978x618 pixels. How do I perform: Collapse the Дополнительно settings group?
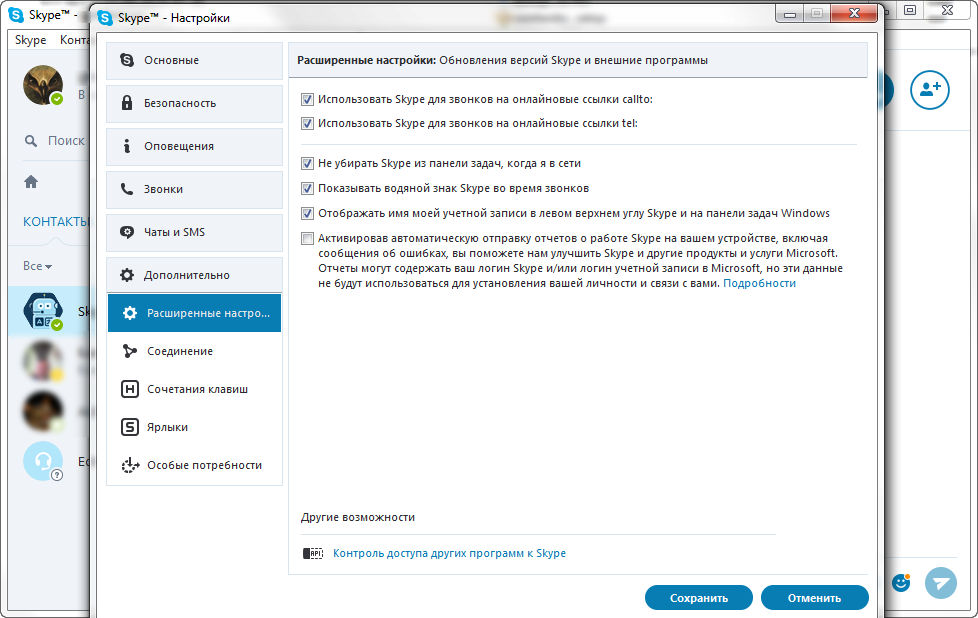coord(195,275)
